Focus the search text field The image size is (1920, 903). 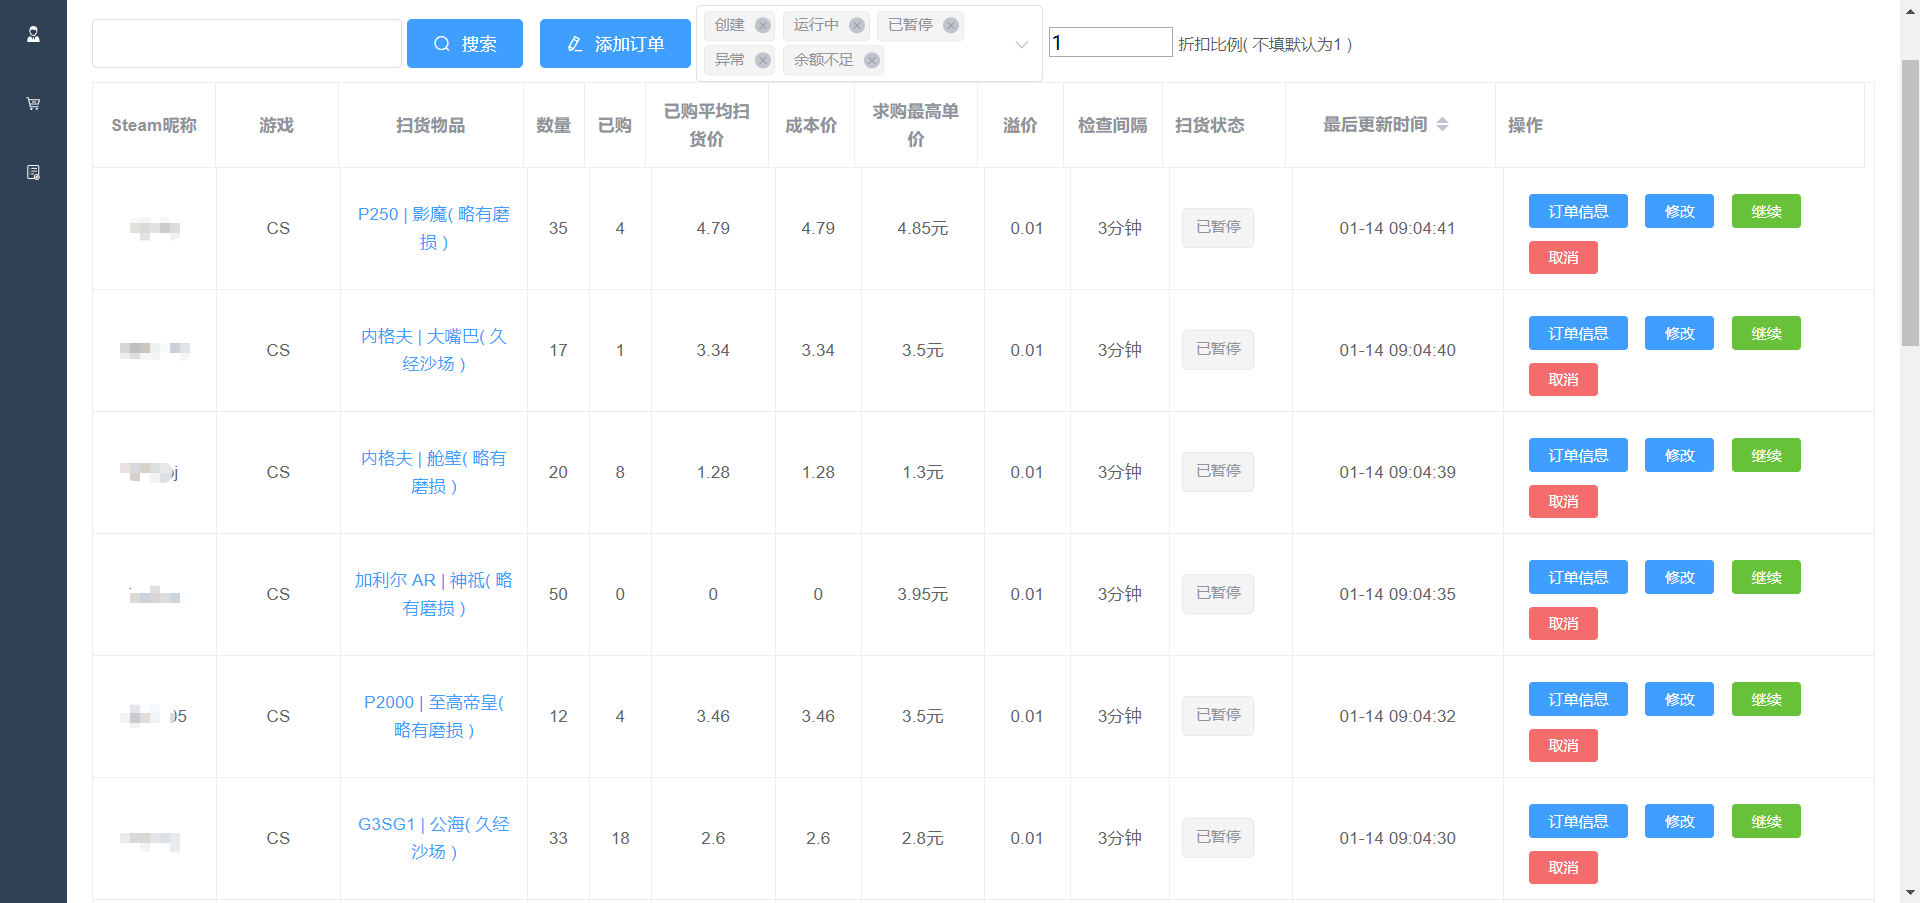(247, 44)
